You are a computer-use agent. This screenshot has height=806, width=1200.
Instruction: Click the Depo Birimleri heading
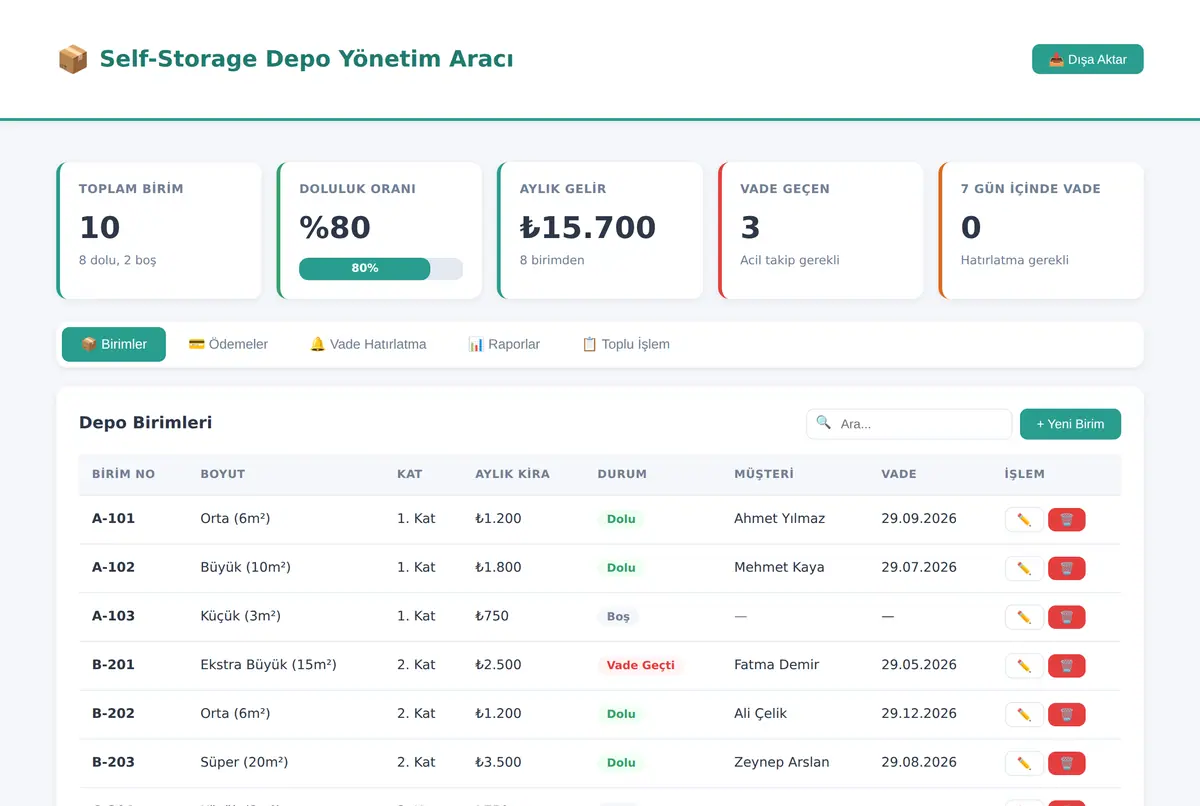[x=146, y=422]
